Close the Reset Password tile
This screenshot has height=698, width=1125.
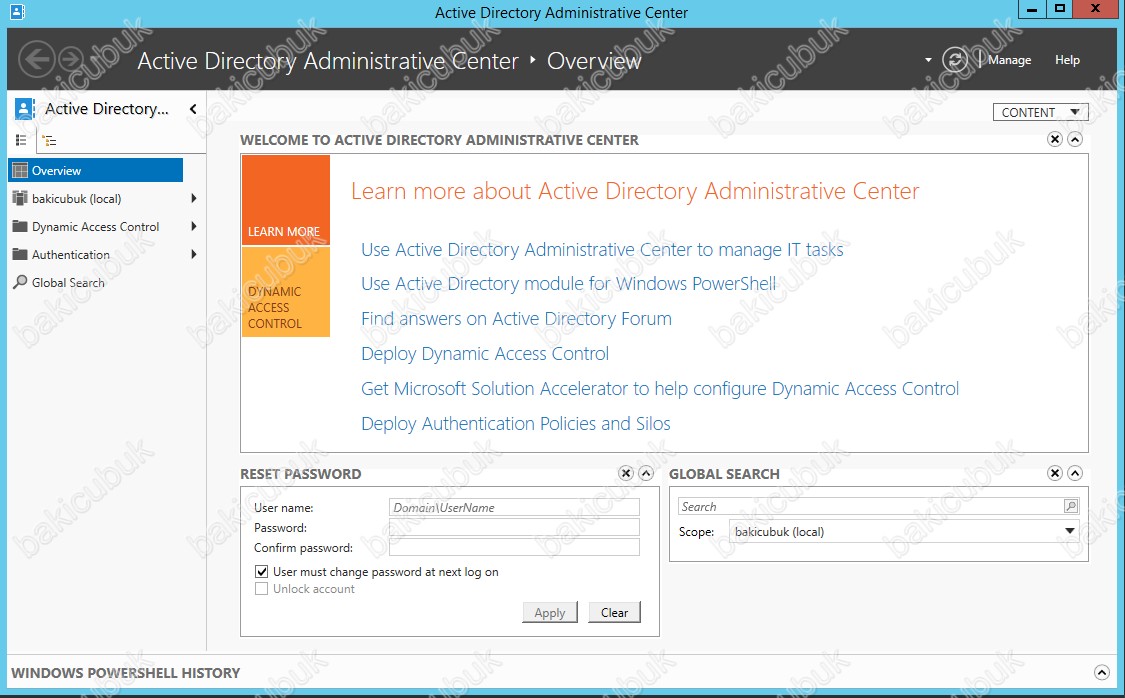(x=626, y=473)
